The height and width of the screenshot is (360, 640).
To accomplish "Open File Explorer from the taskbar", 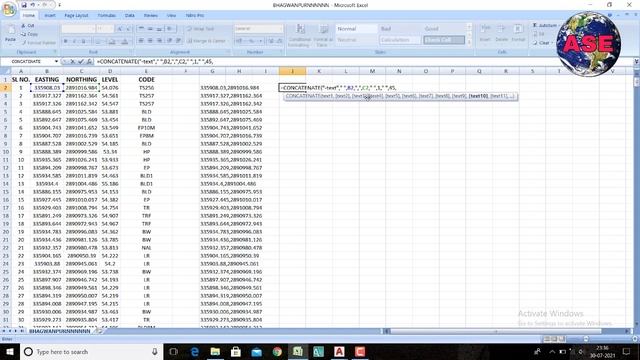I will point(215,351).
